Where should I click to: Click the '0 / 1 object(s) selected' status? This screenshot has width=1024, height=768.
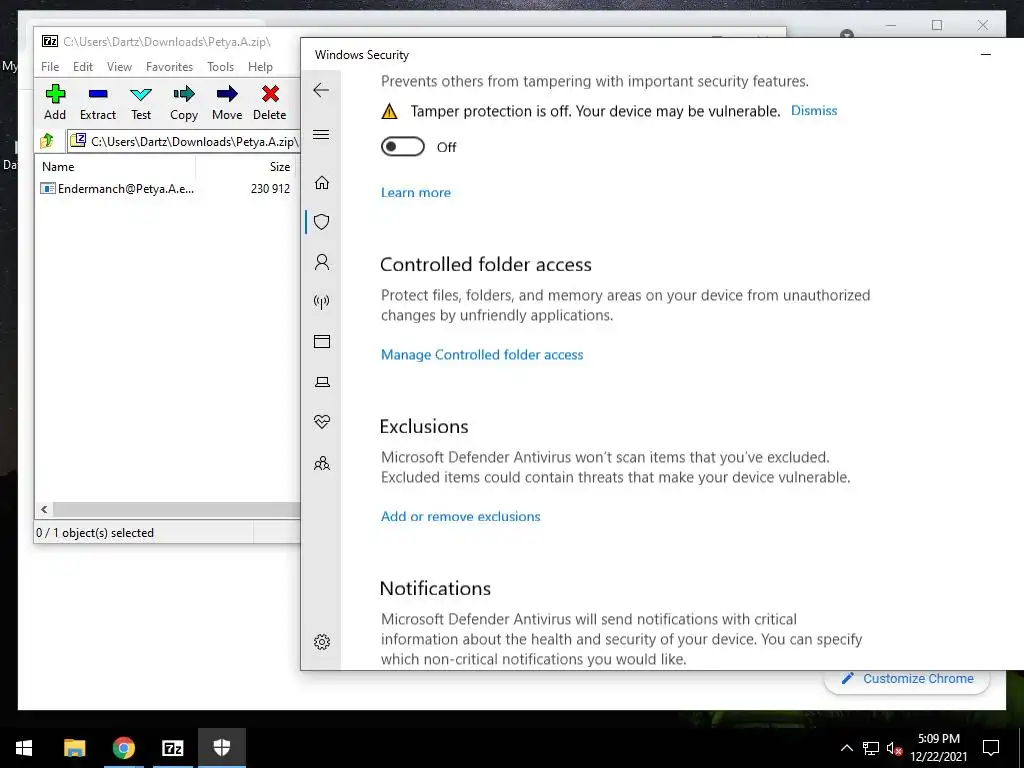coord(95,533)
